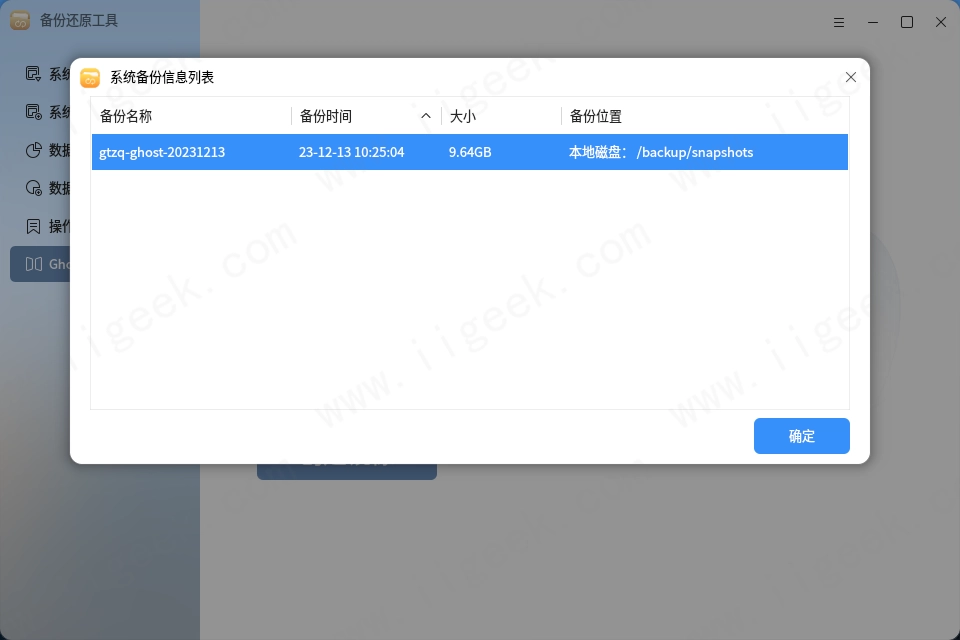Viewport: 960px width, 640px height.
Task: Click the 备份还原工具 app logo in the title bar
Action: [x=20, y=20]
